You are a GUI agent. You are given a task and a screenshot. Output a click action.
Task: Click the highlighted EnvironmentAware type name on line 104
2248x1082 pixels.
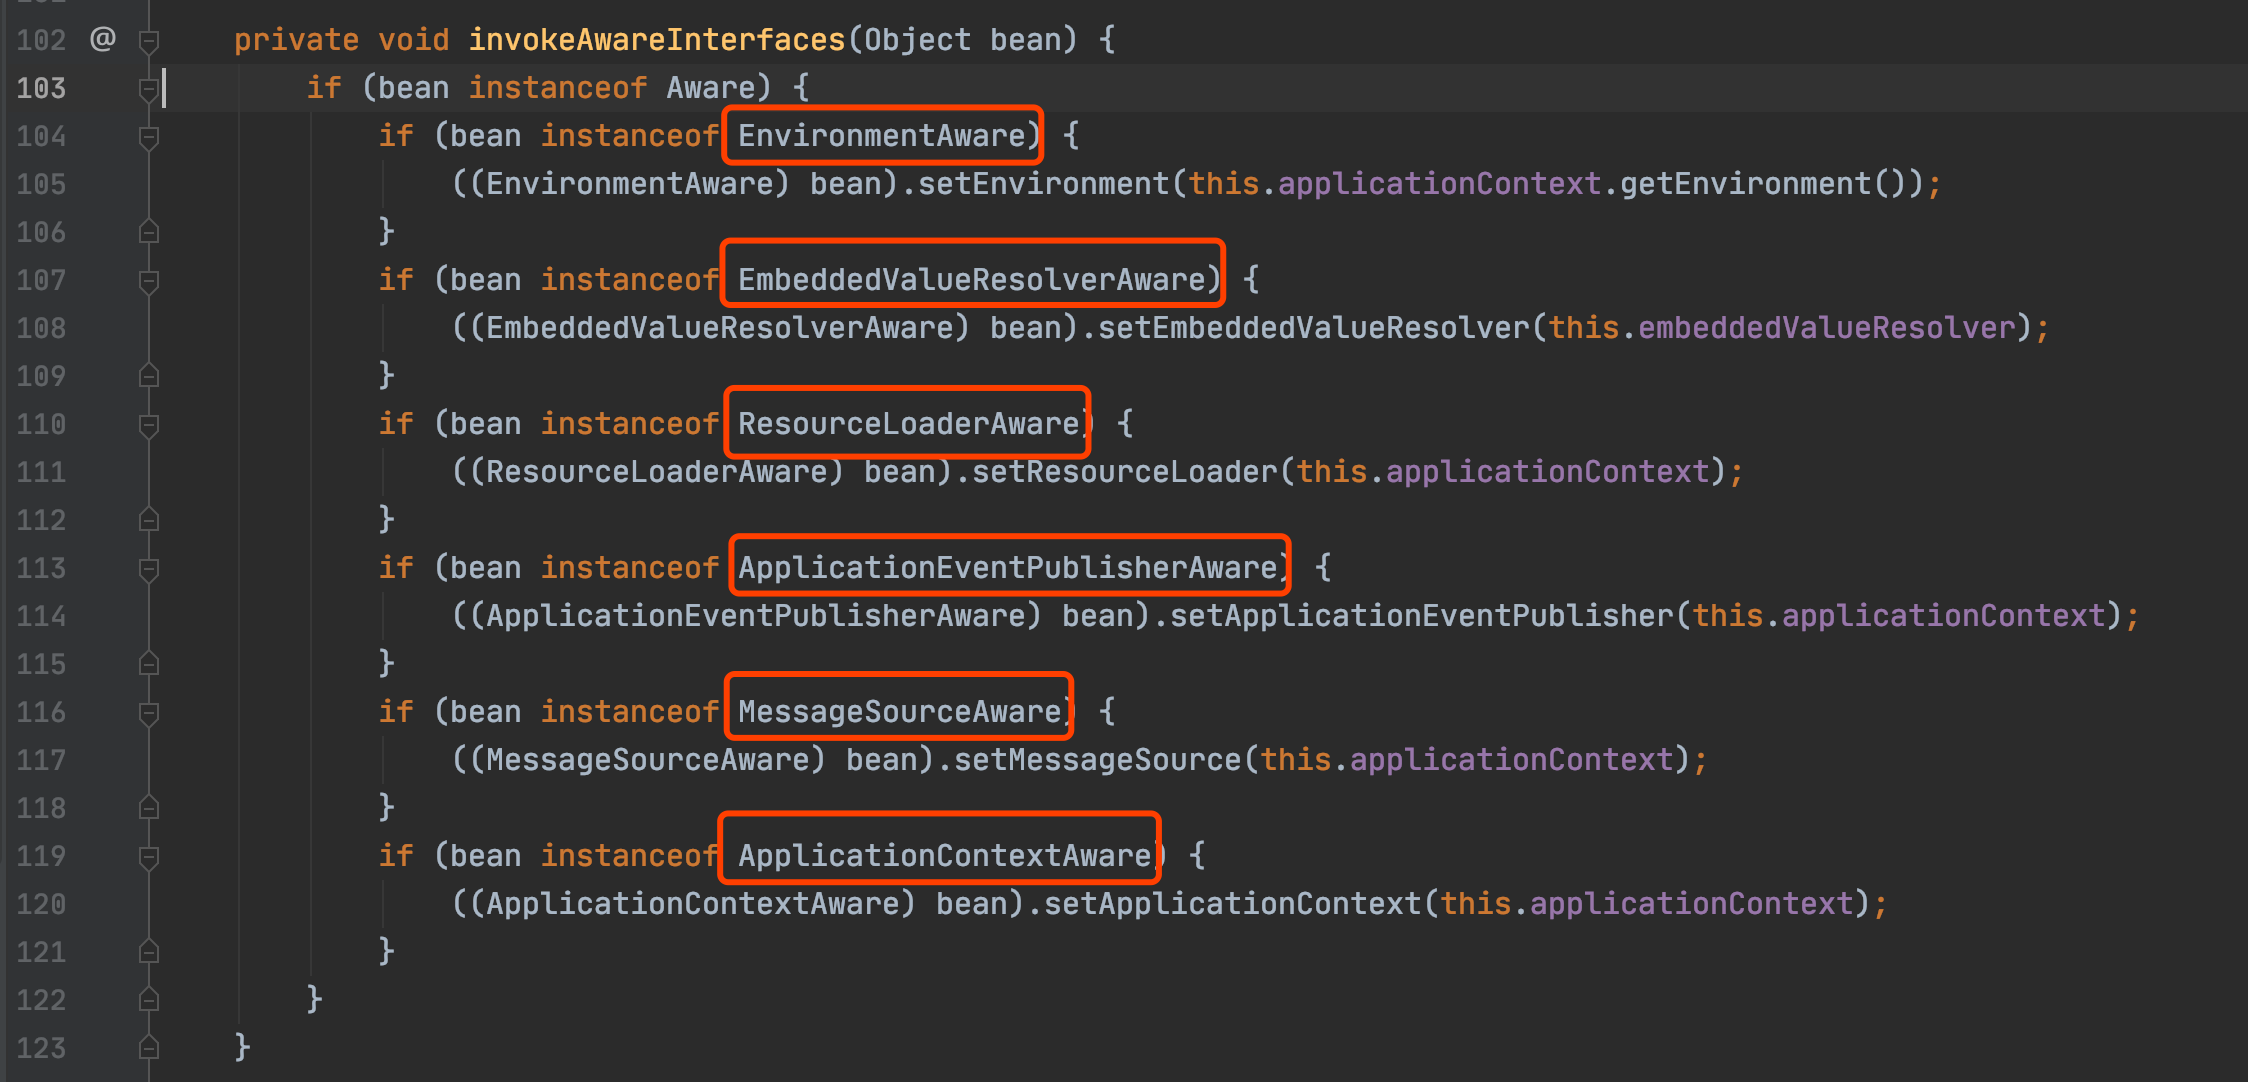click(881, 136)
